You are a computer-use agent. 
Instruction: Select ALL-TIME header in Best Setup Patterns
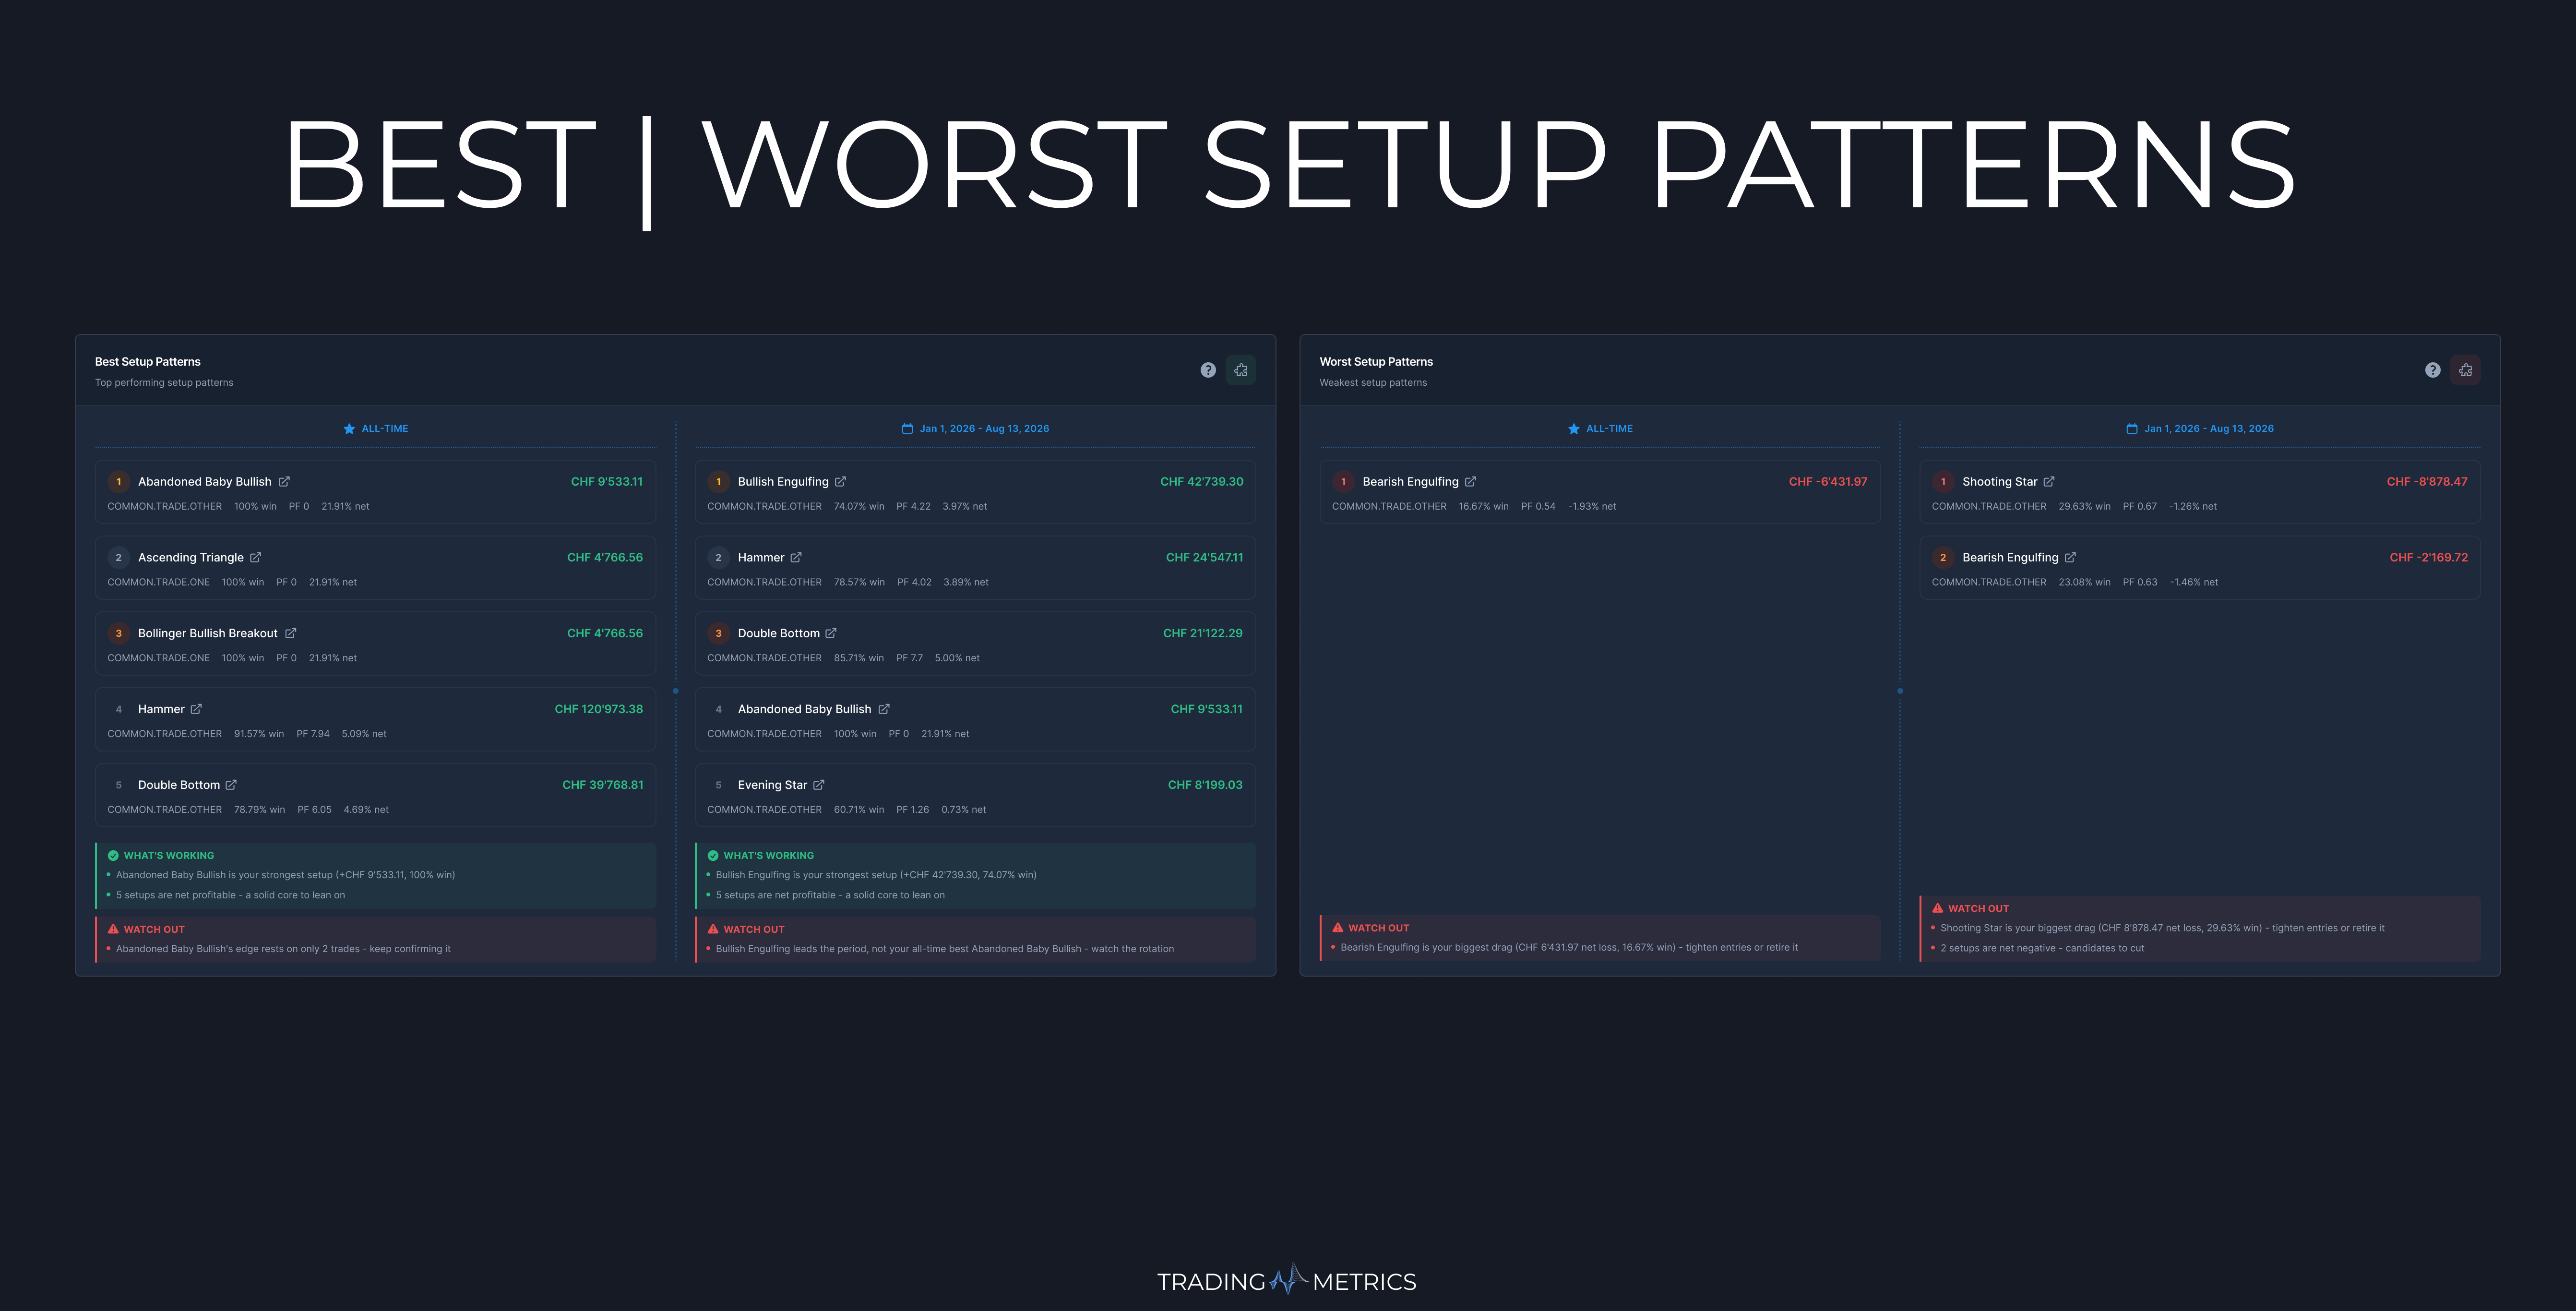coord(385,429)
